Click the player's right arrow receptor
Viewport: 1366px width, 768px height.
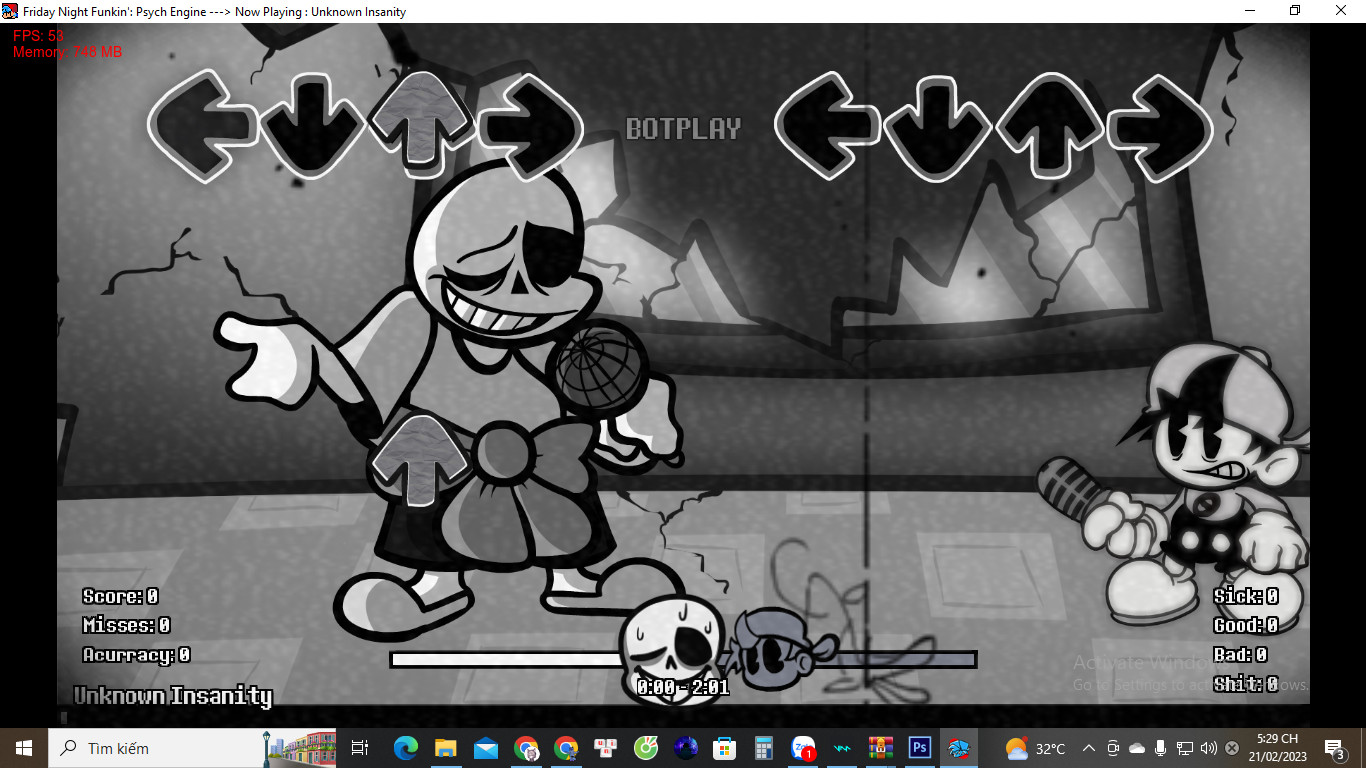[x=1158, y=128]
